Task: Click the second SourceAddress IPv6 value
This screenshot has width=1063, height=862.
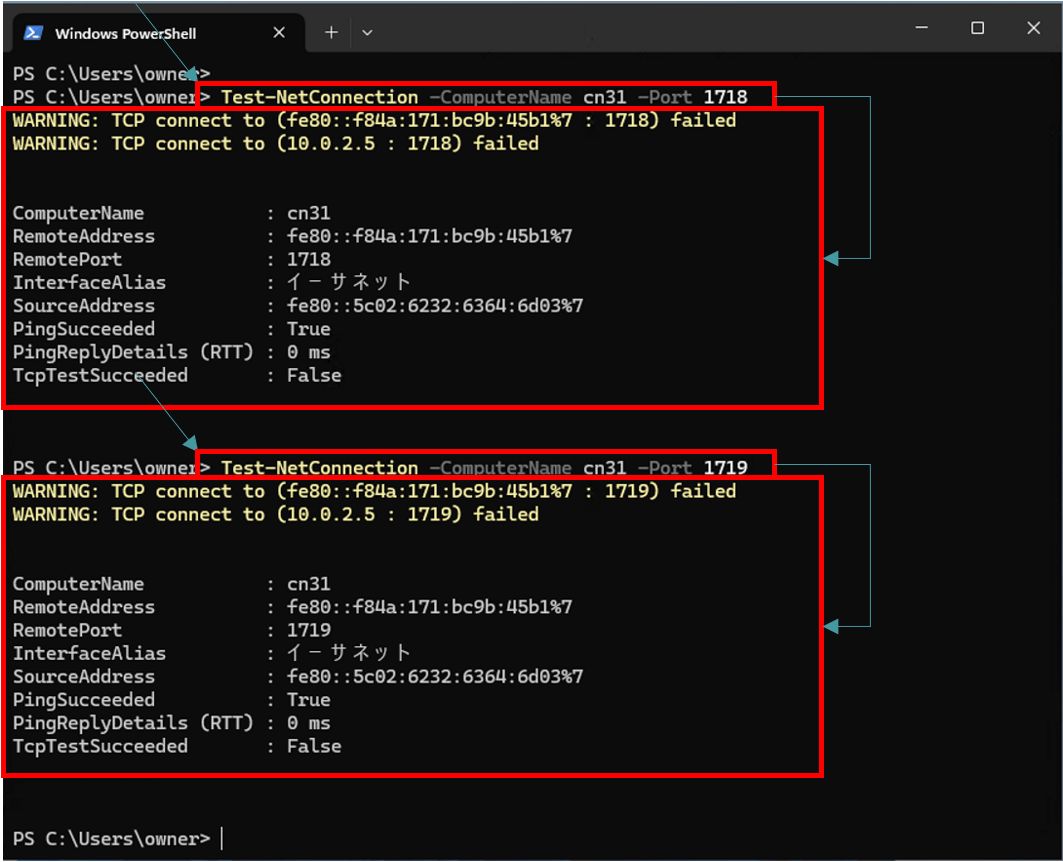Action: (434, 677)
